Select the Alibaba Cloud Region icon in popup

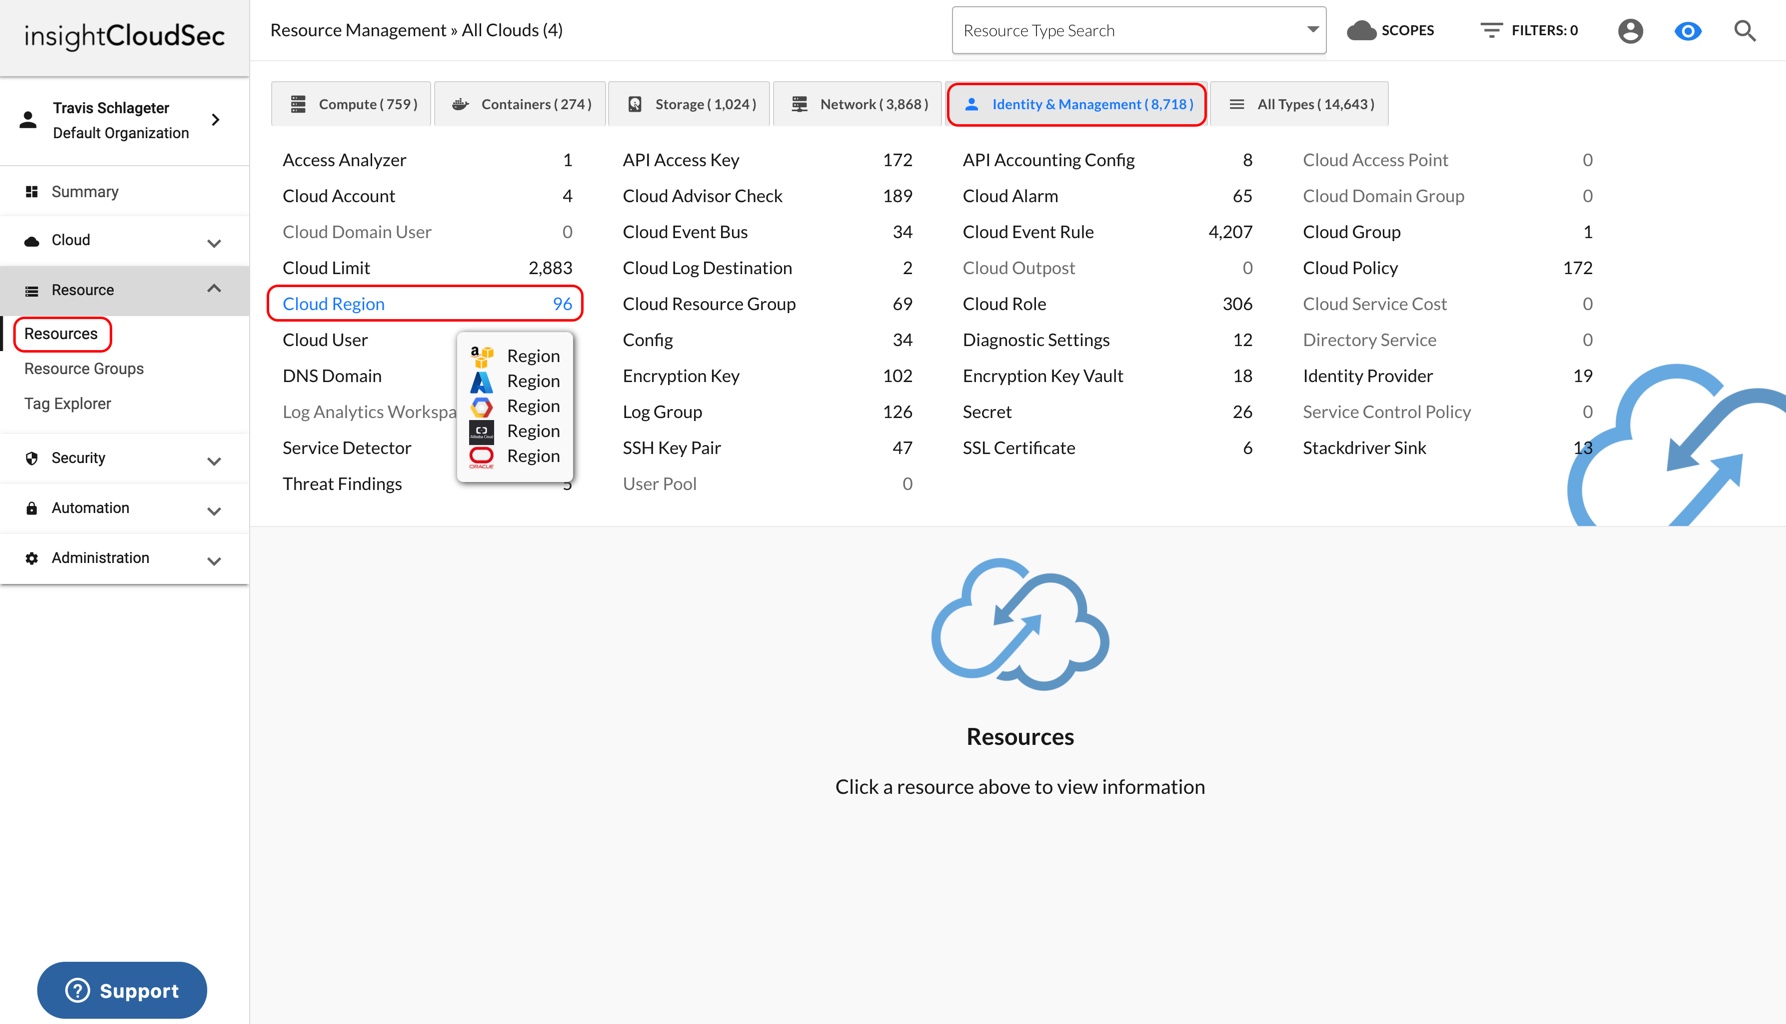pyautogui.click(x=482, y=431)
